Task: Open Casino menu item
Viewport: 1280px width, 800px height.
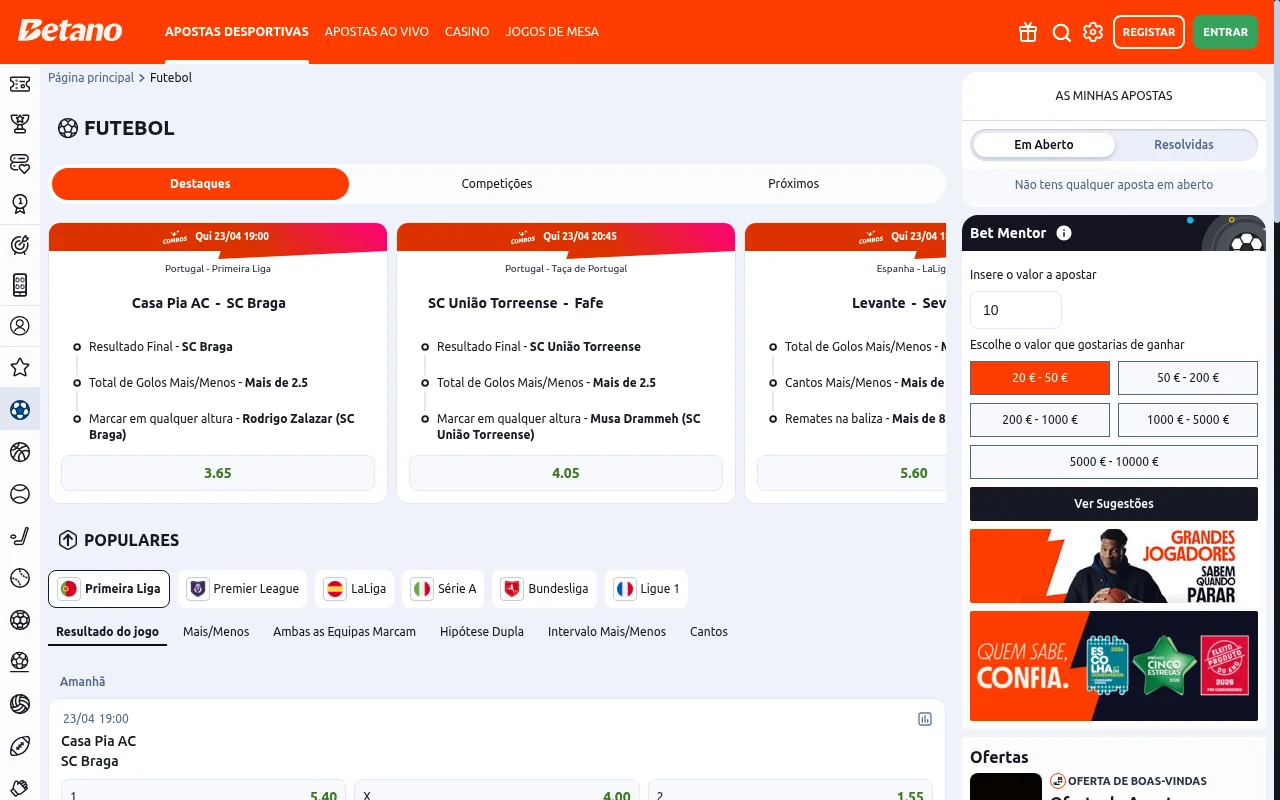Action: coord(467,32)
